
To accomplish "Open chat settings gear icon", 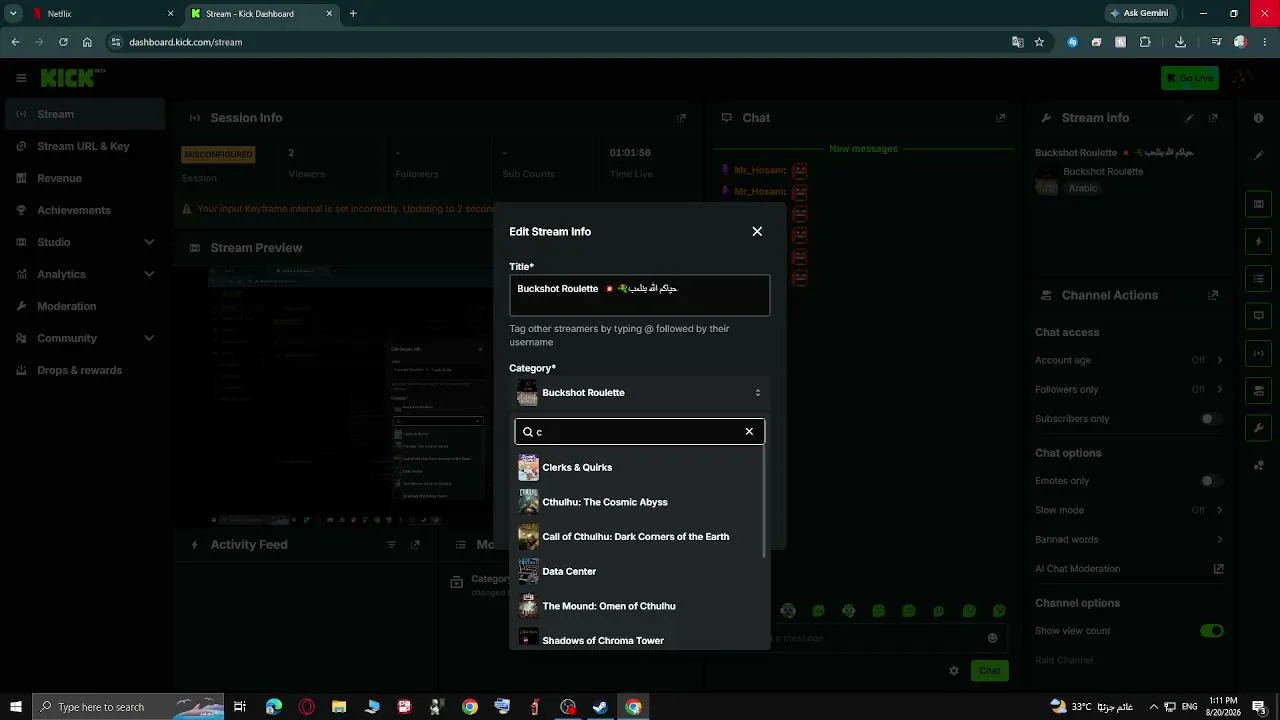I will (954, 671).
